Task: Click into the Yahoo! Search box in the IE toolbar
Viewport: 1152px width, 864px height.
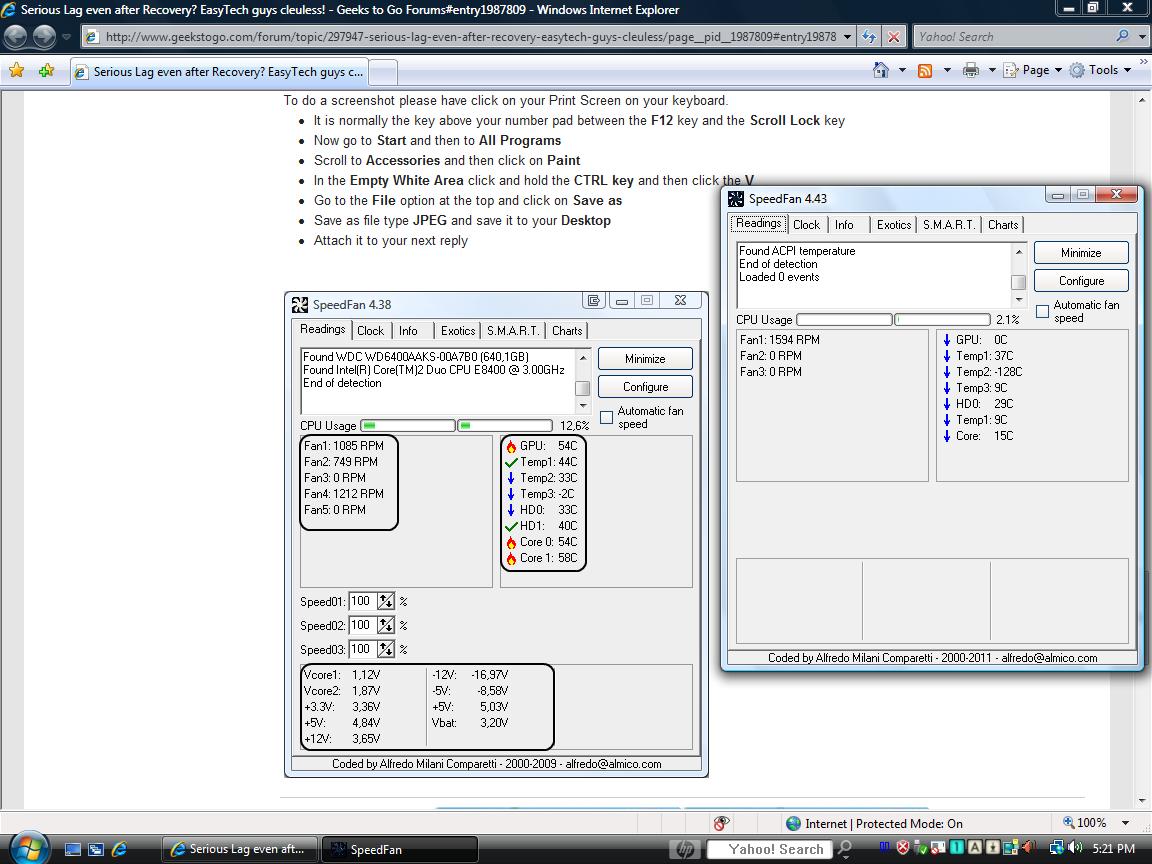Action: [1012, 36]
